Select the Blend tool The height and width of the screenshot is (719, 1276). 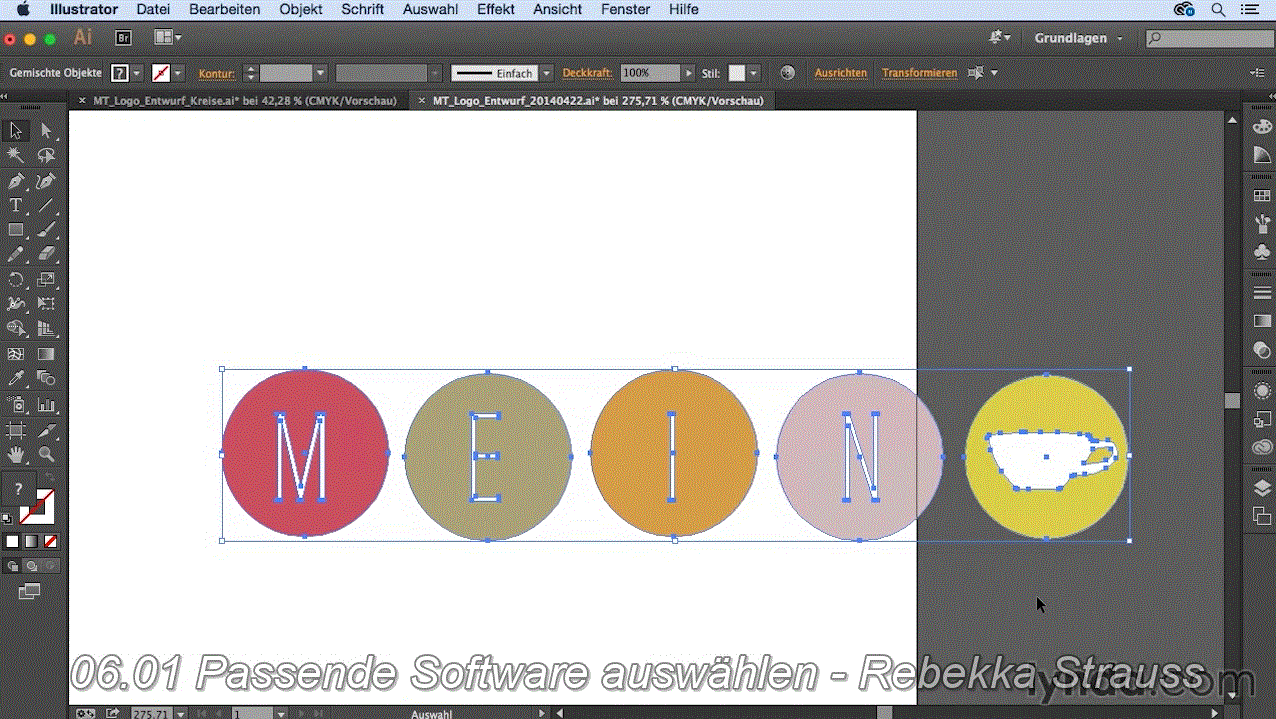pos(46,379)
